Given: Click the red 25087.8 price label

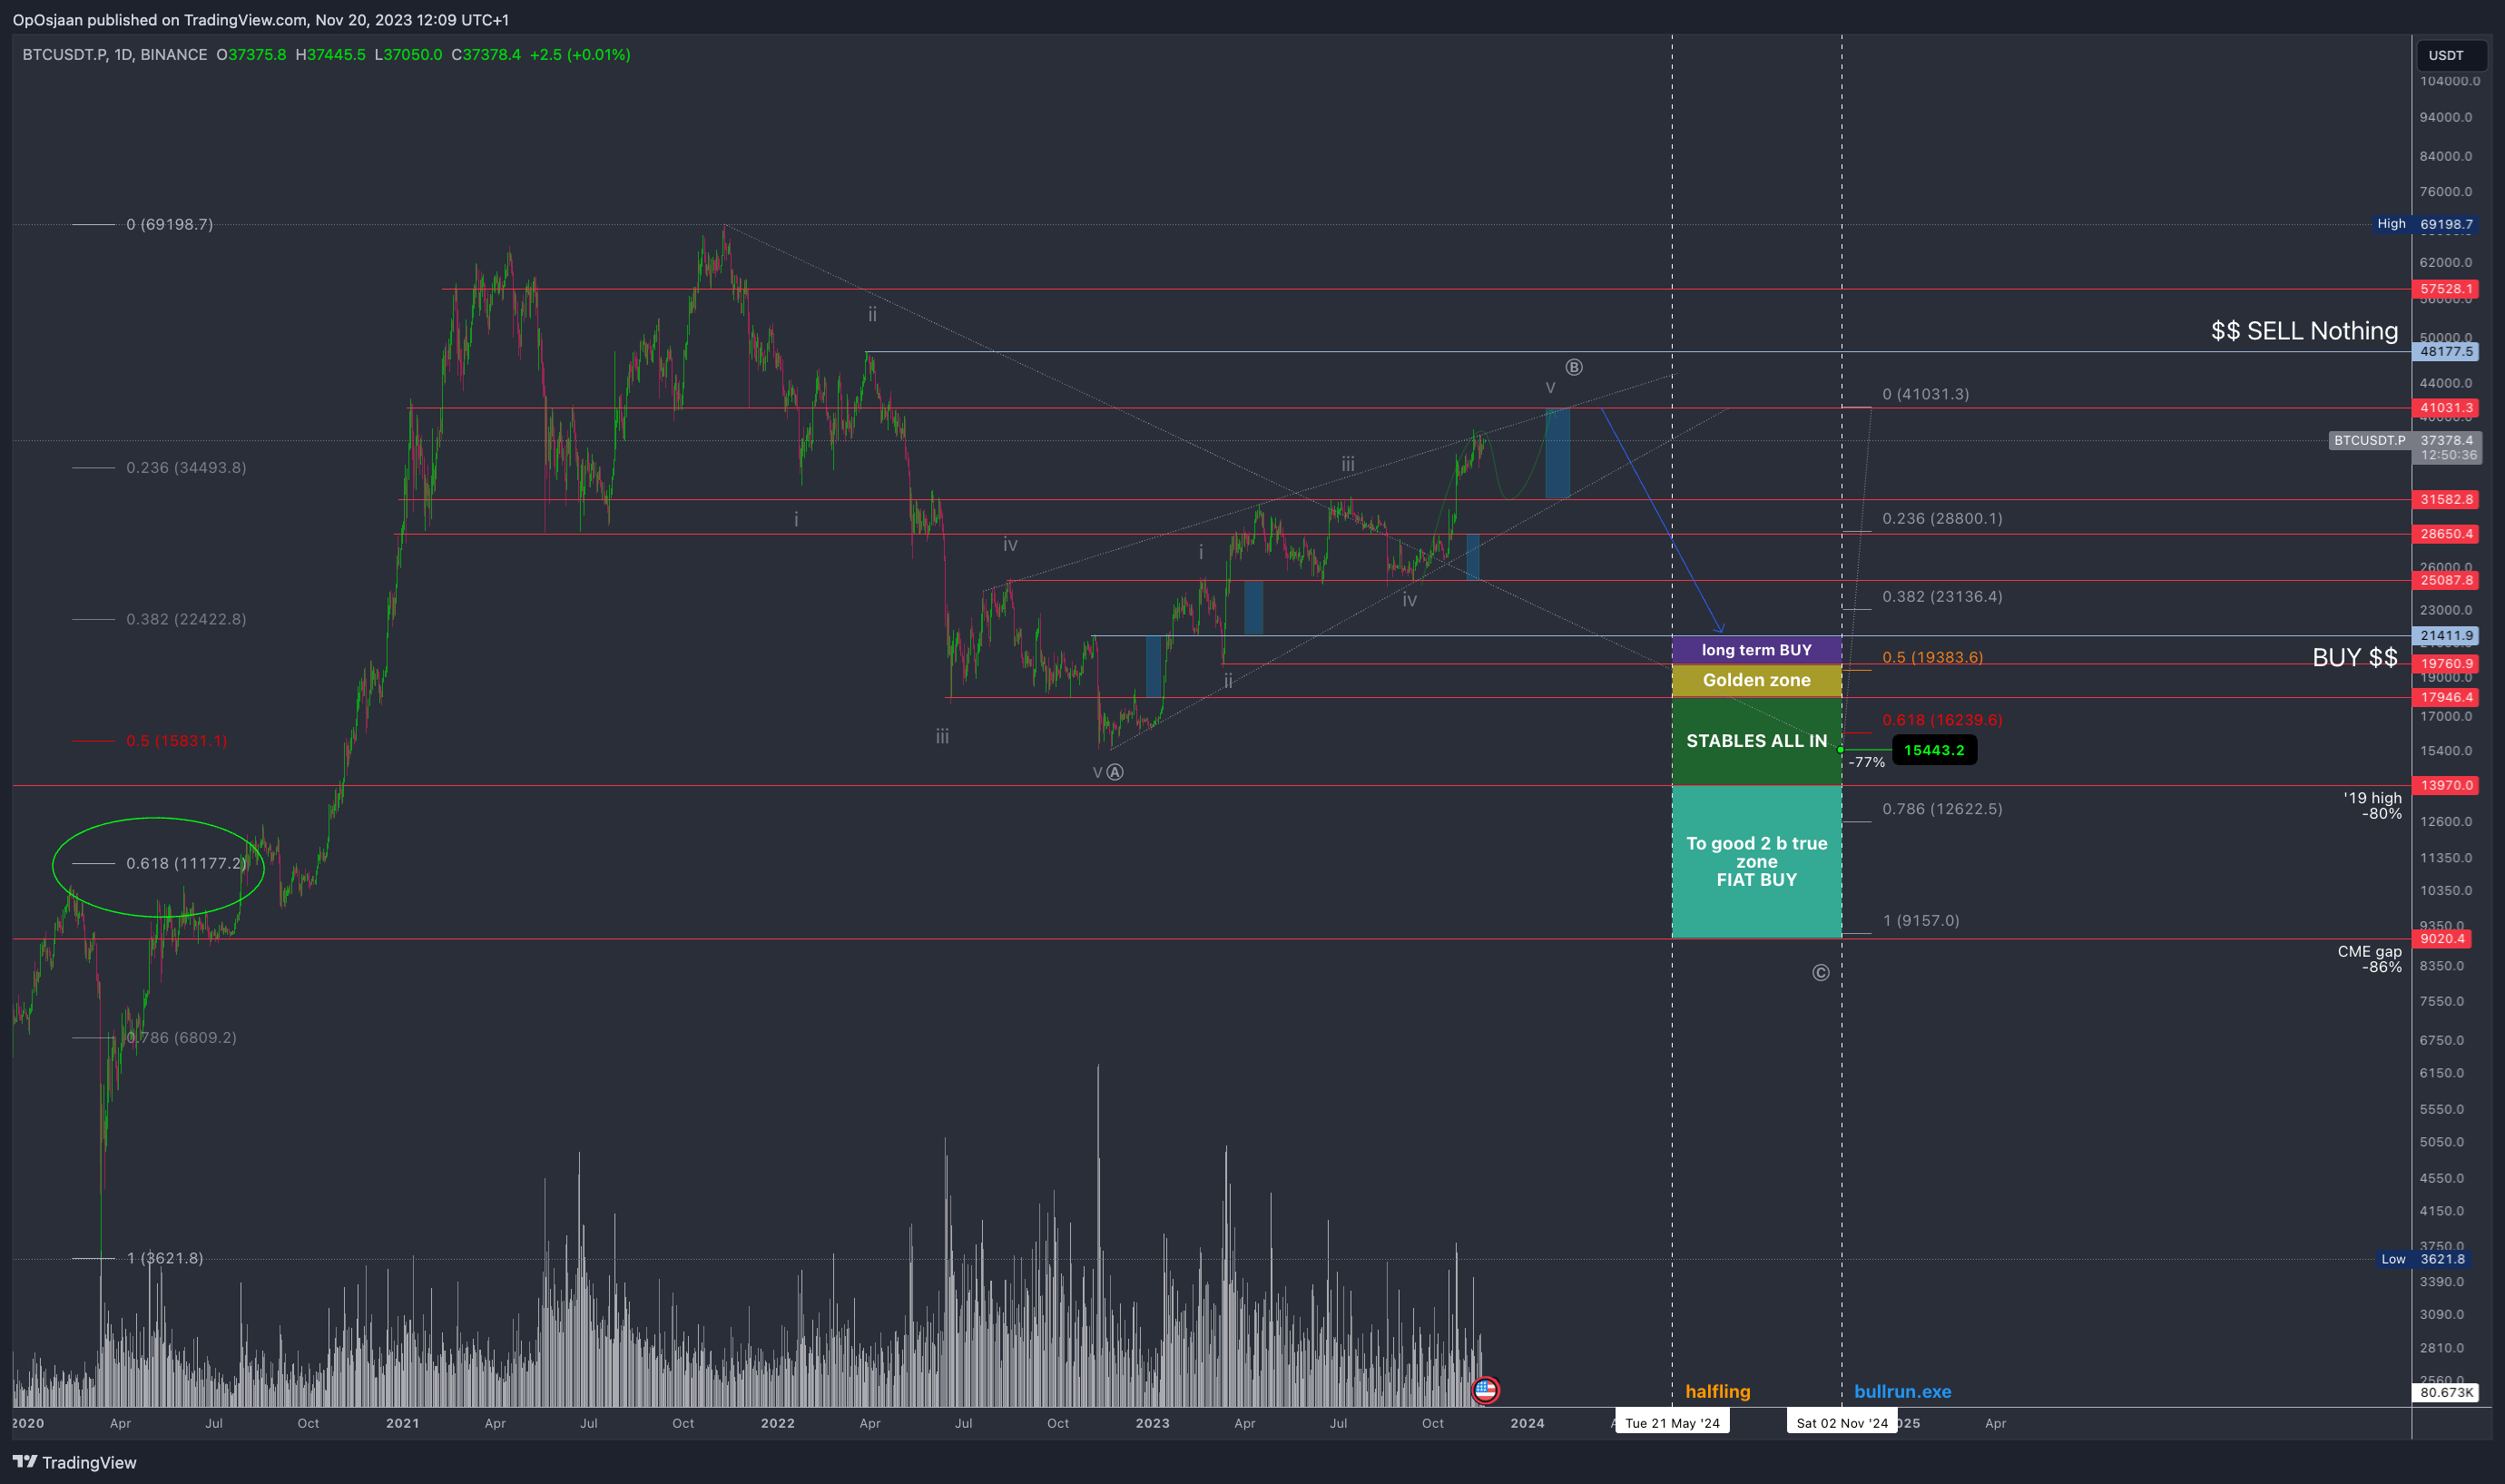Looking at the screenshot, I should pyautogui.click(x=2446, y=580).
